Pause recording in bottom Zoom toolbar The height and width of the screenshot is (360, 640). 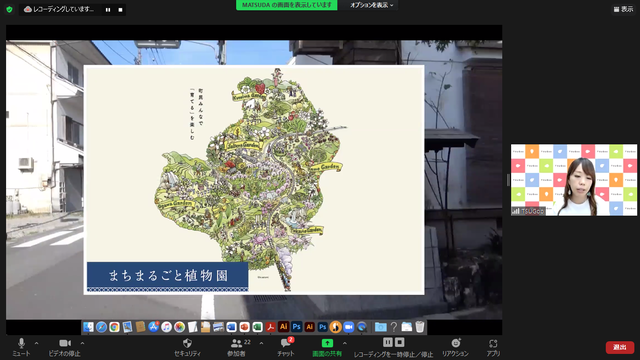coord(388,342)
